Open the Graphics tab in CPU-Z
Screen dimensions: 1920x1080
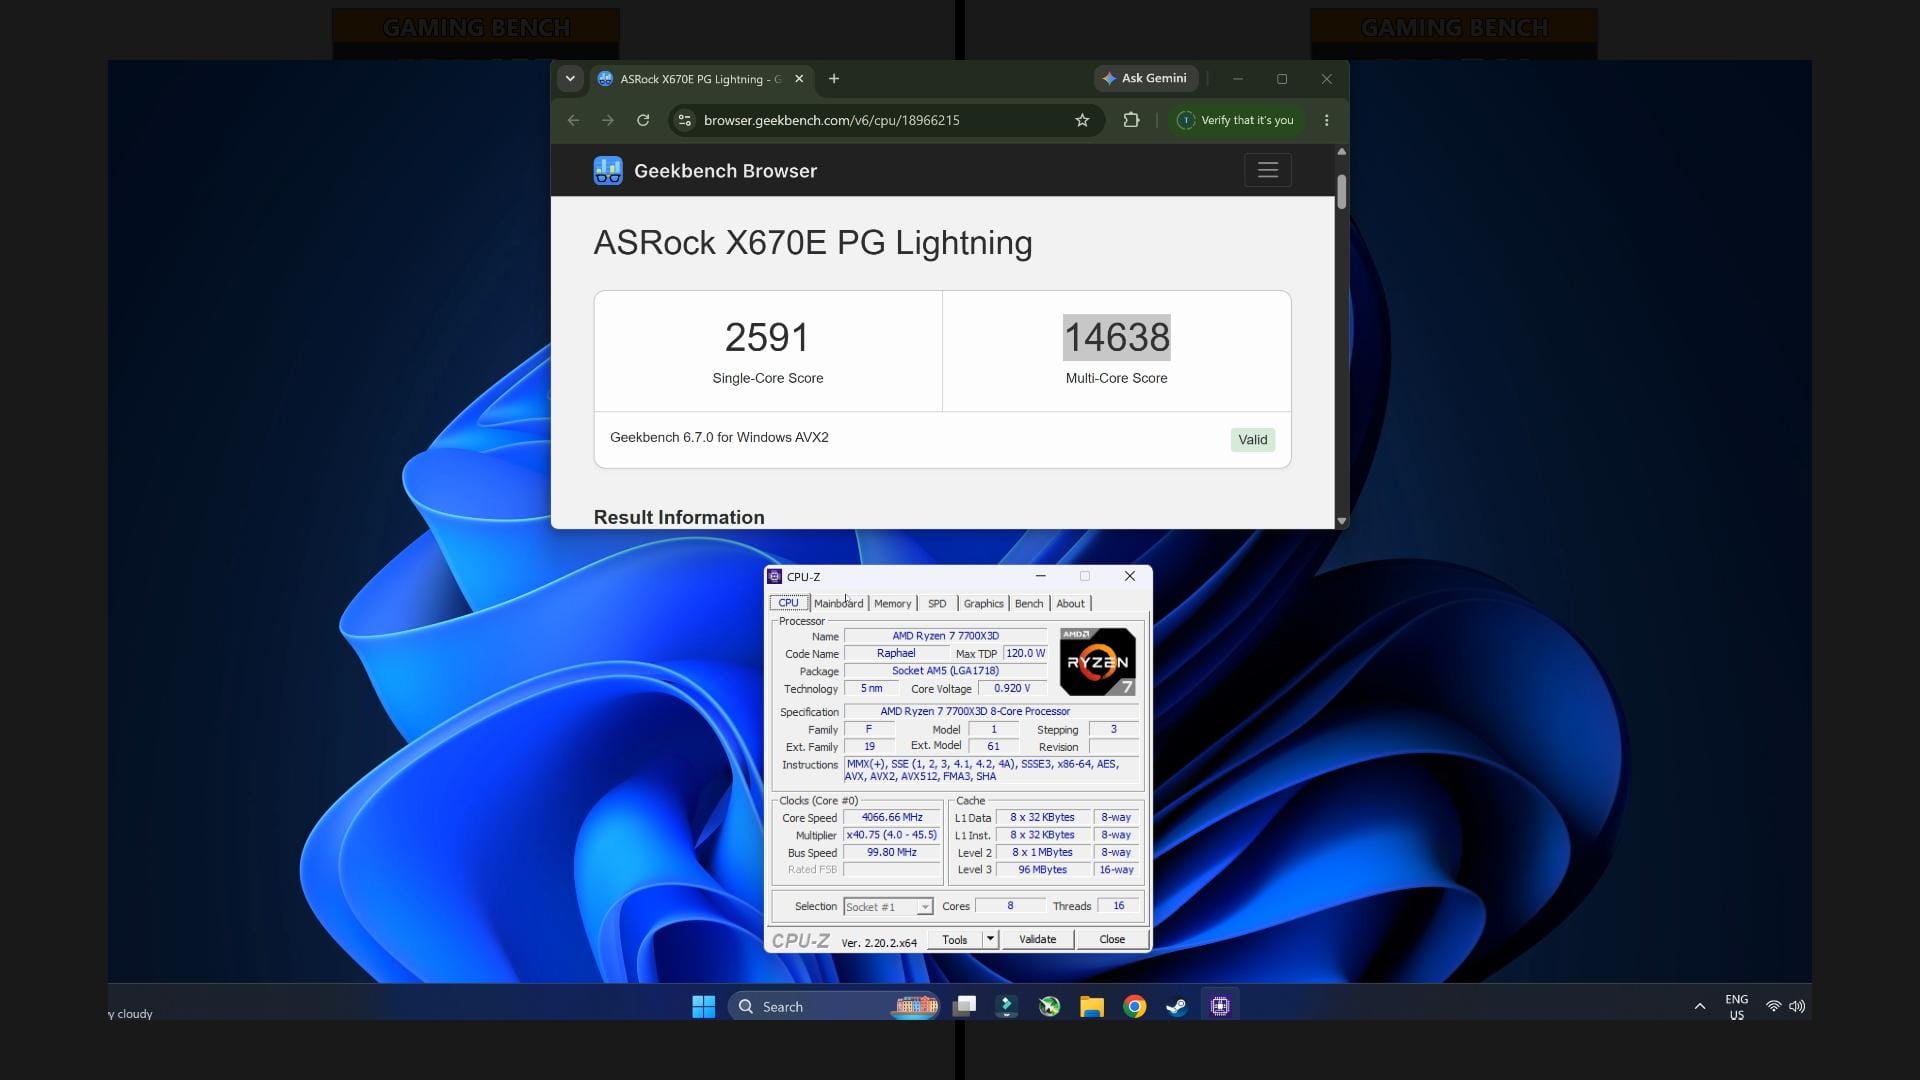coord(983,603)
